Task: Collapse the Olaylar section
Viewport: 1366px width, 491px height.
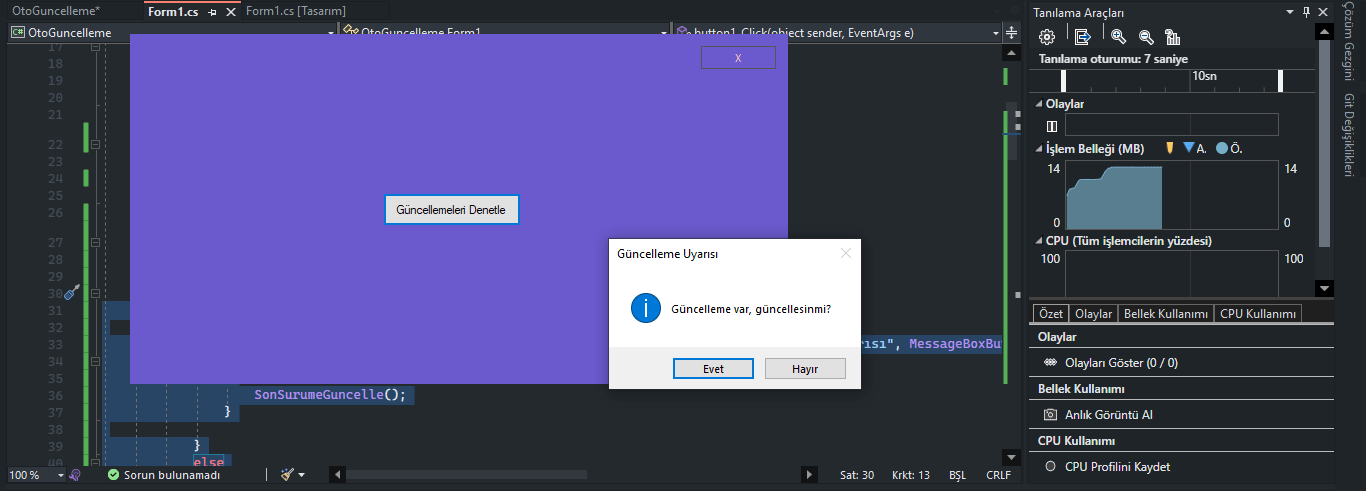Action: click(x=1038, y=104)
